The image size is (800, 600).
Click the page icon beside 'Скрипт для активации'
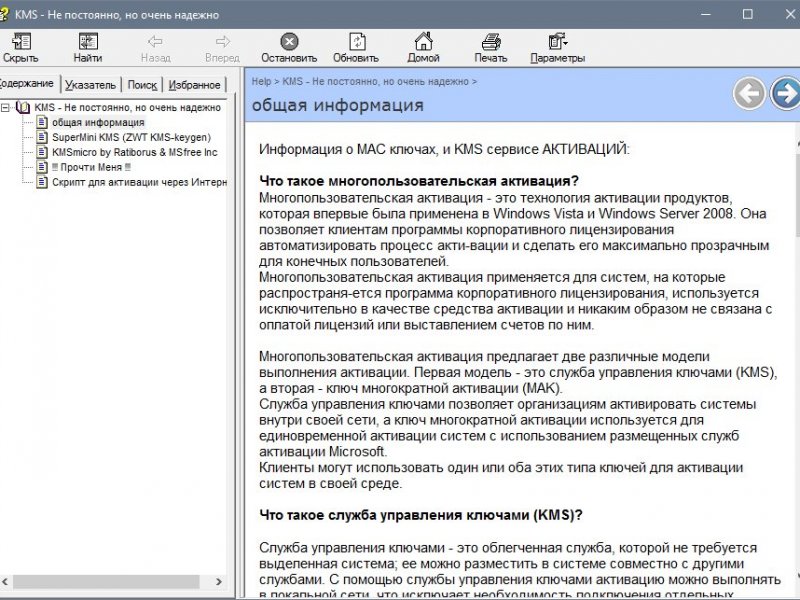click(x=42, y=182)
